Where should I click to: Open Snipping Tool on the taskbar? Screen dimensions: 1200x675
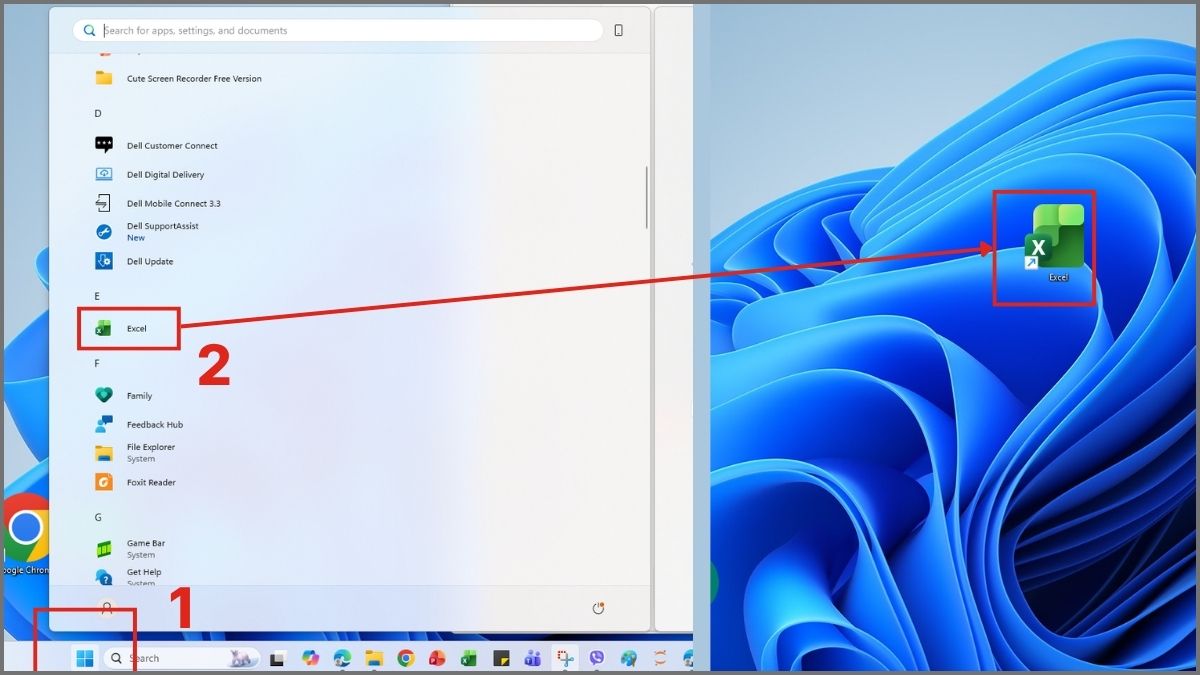click(565, 658)
